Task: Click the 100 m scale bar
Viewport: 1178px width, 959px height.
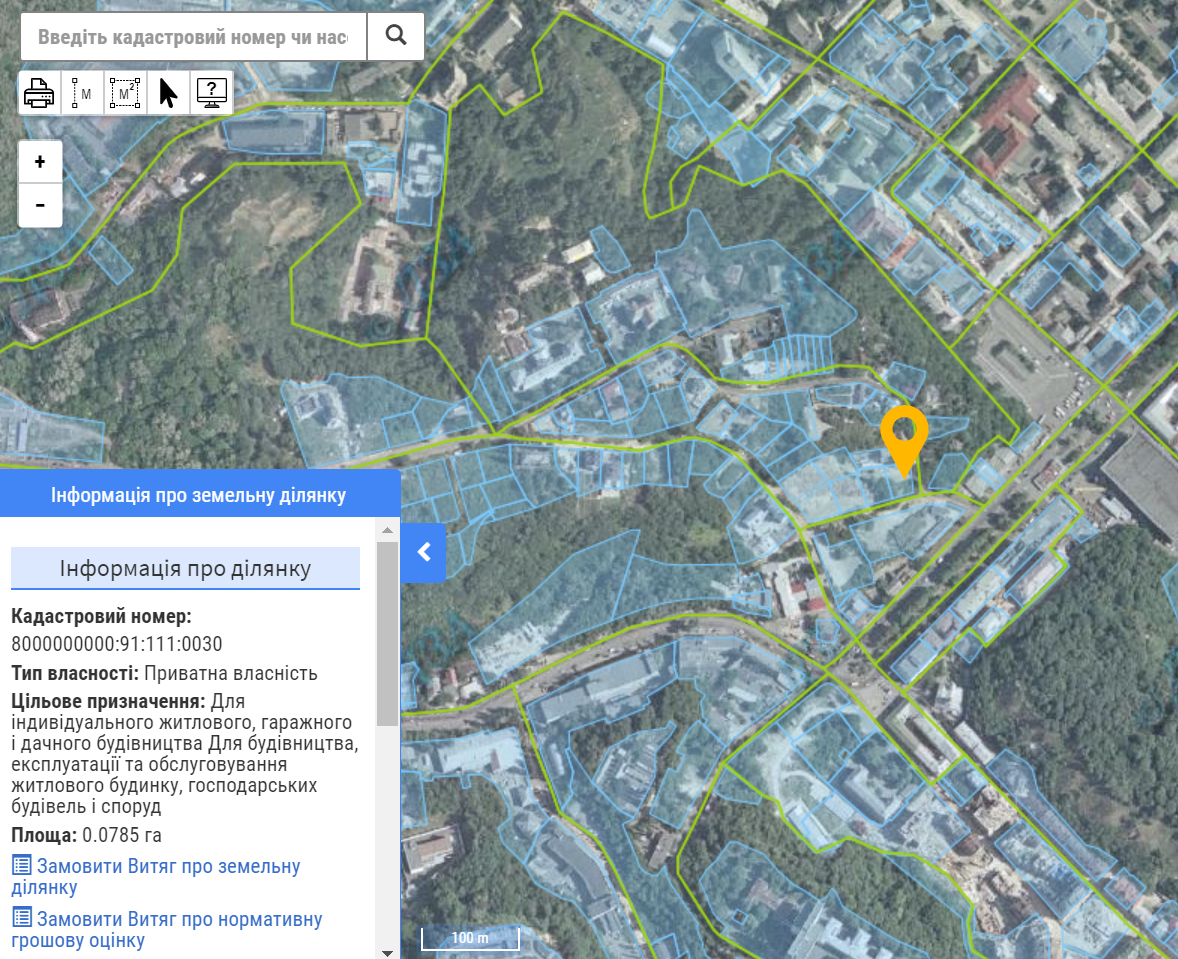Action: click(470, 939)
